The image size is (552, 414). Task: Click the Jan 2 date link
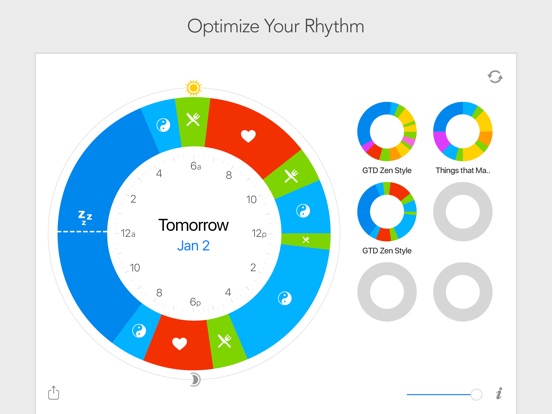pyautogui.click(x=193, y=245)
